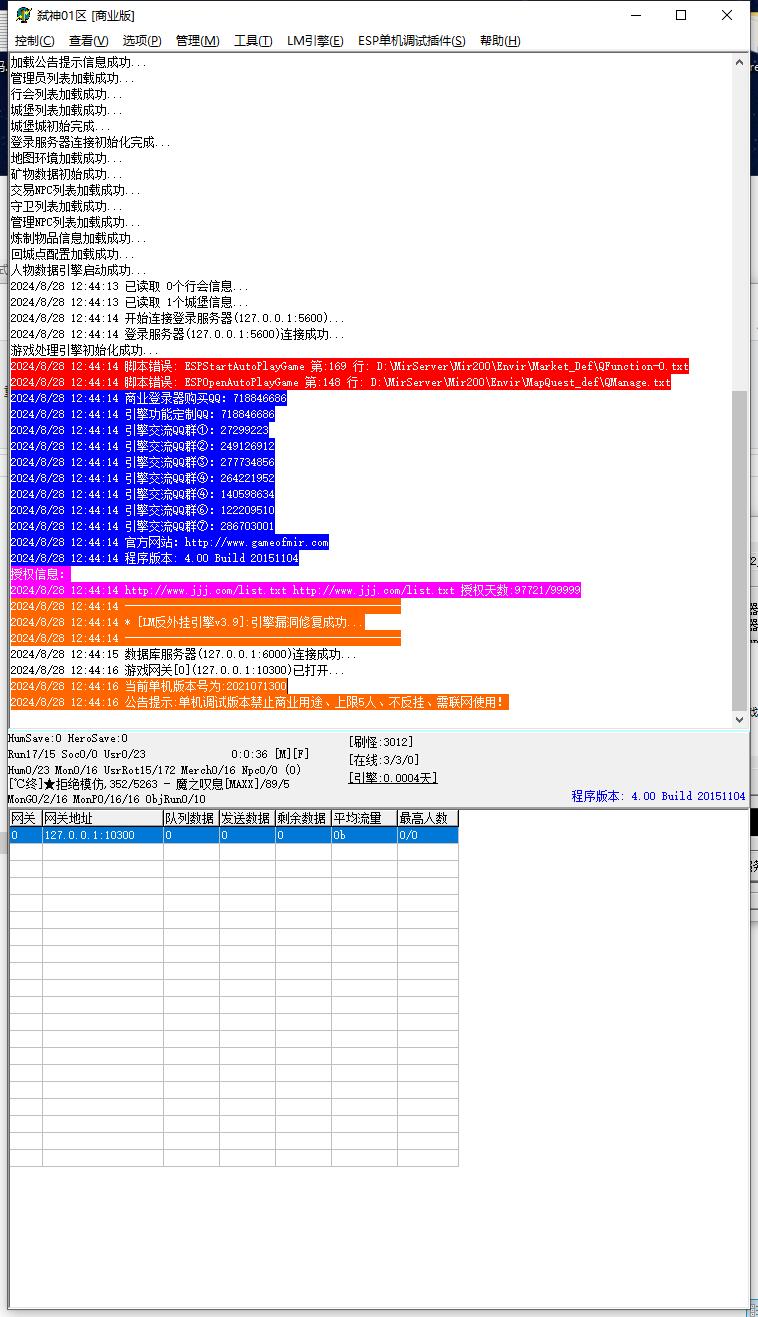Select gateway address cell 127.0.0.1:10300
This screenshot has width=758, height=1317.
(x=102, y=835)
